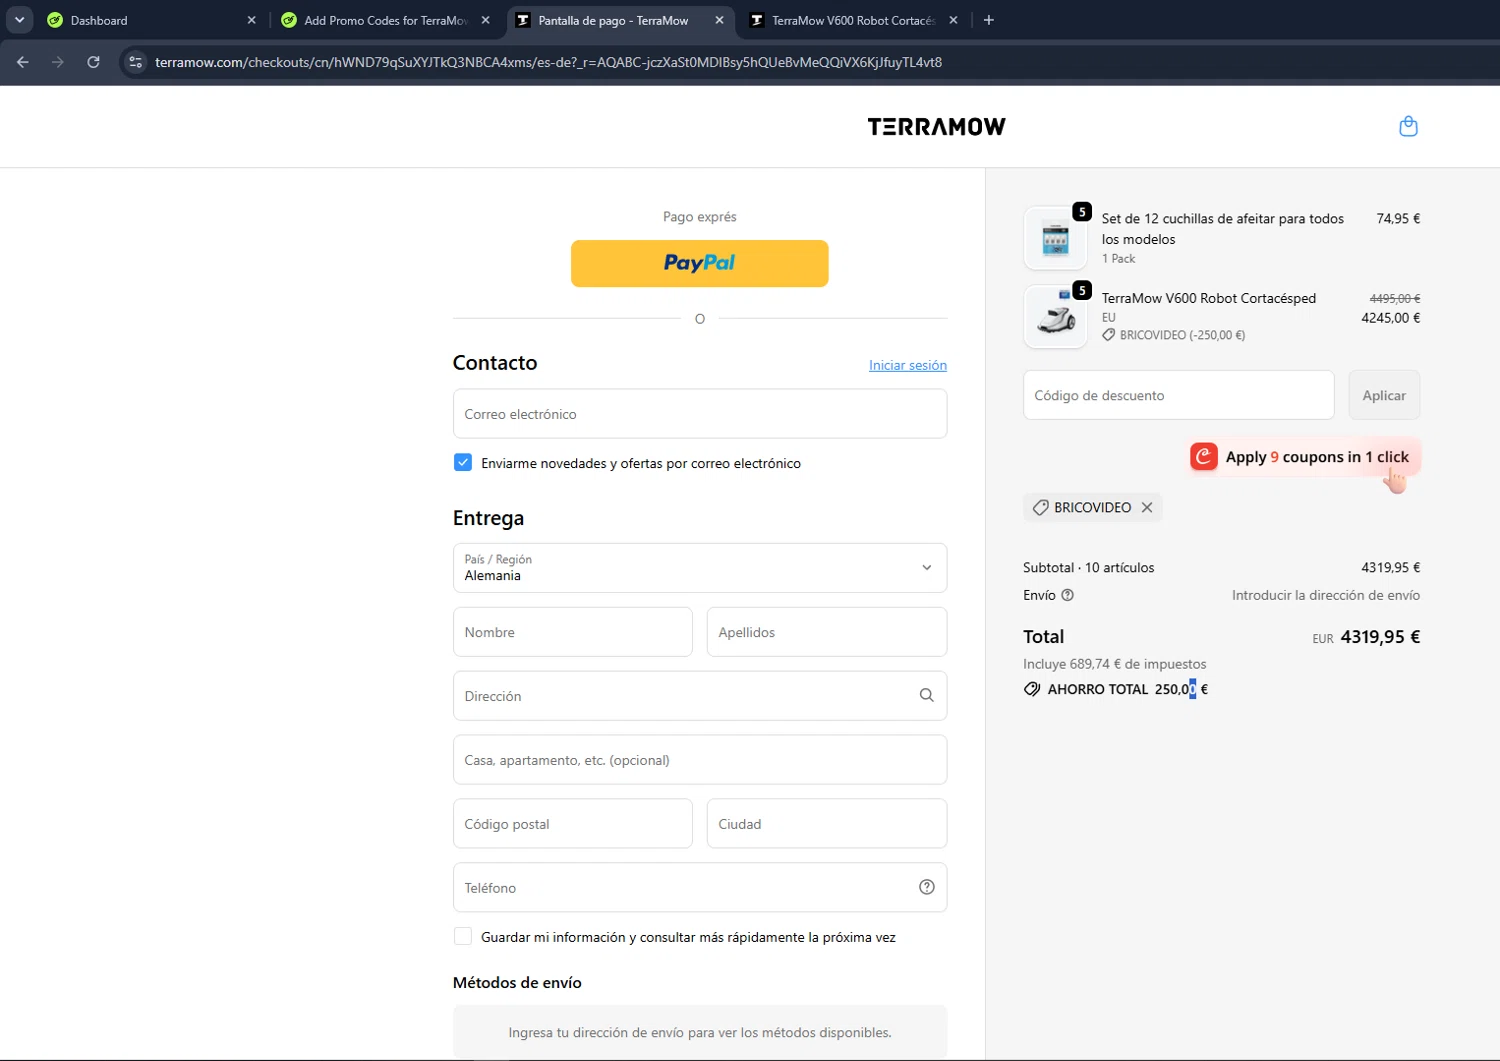Click the help icon in Teléfono field
This screenshot has height=1061, width=1500.
927,887
